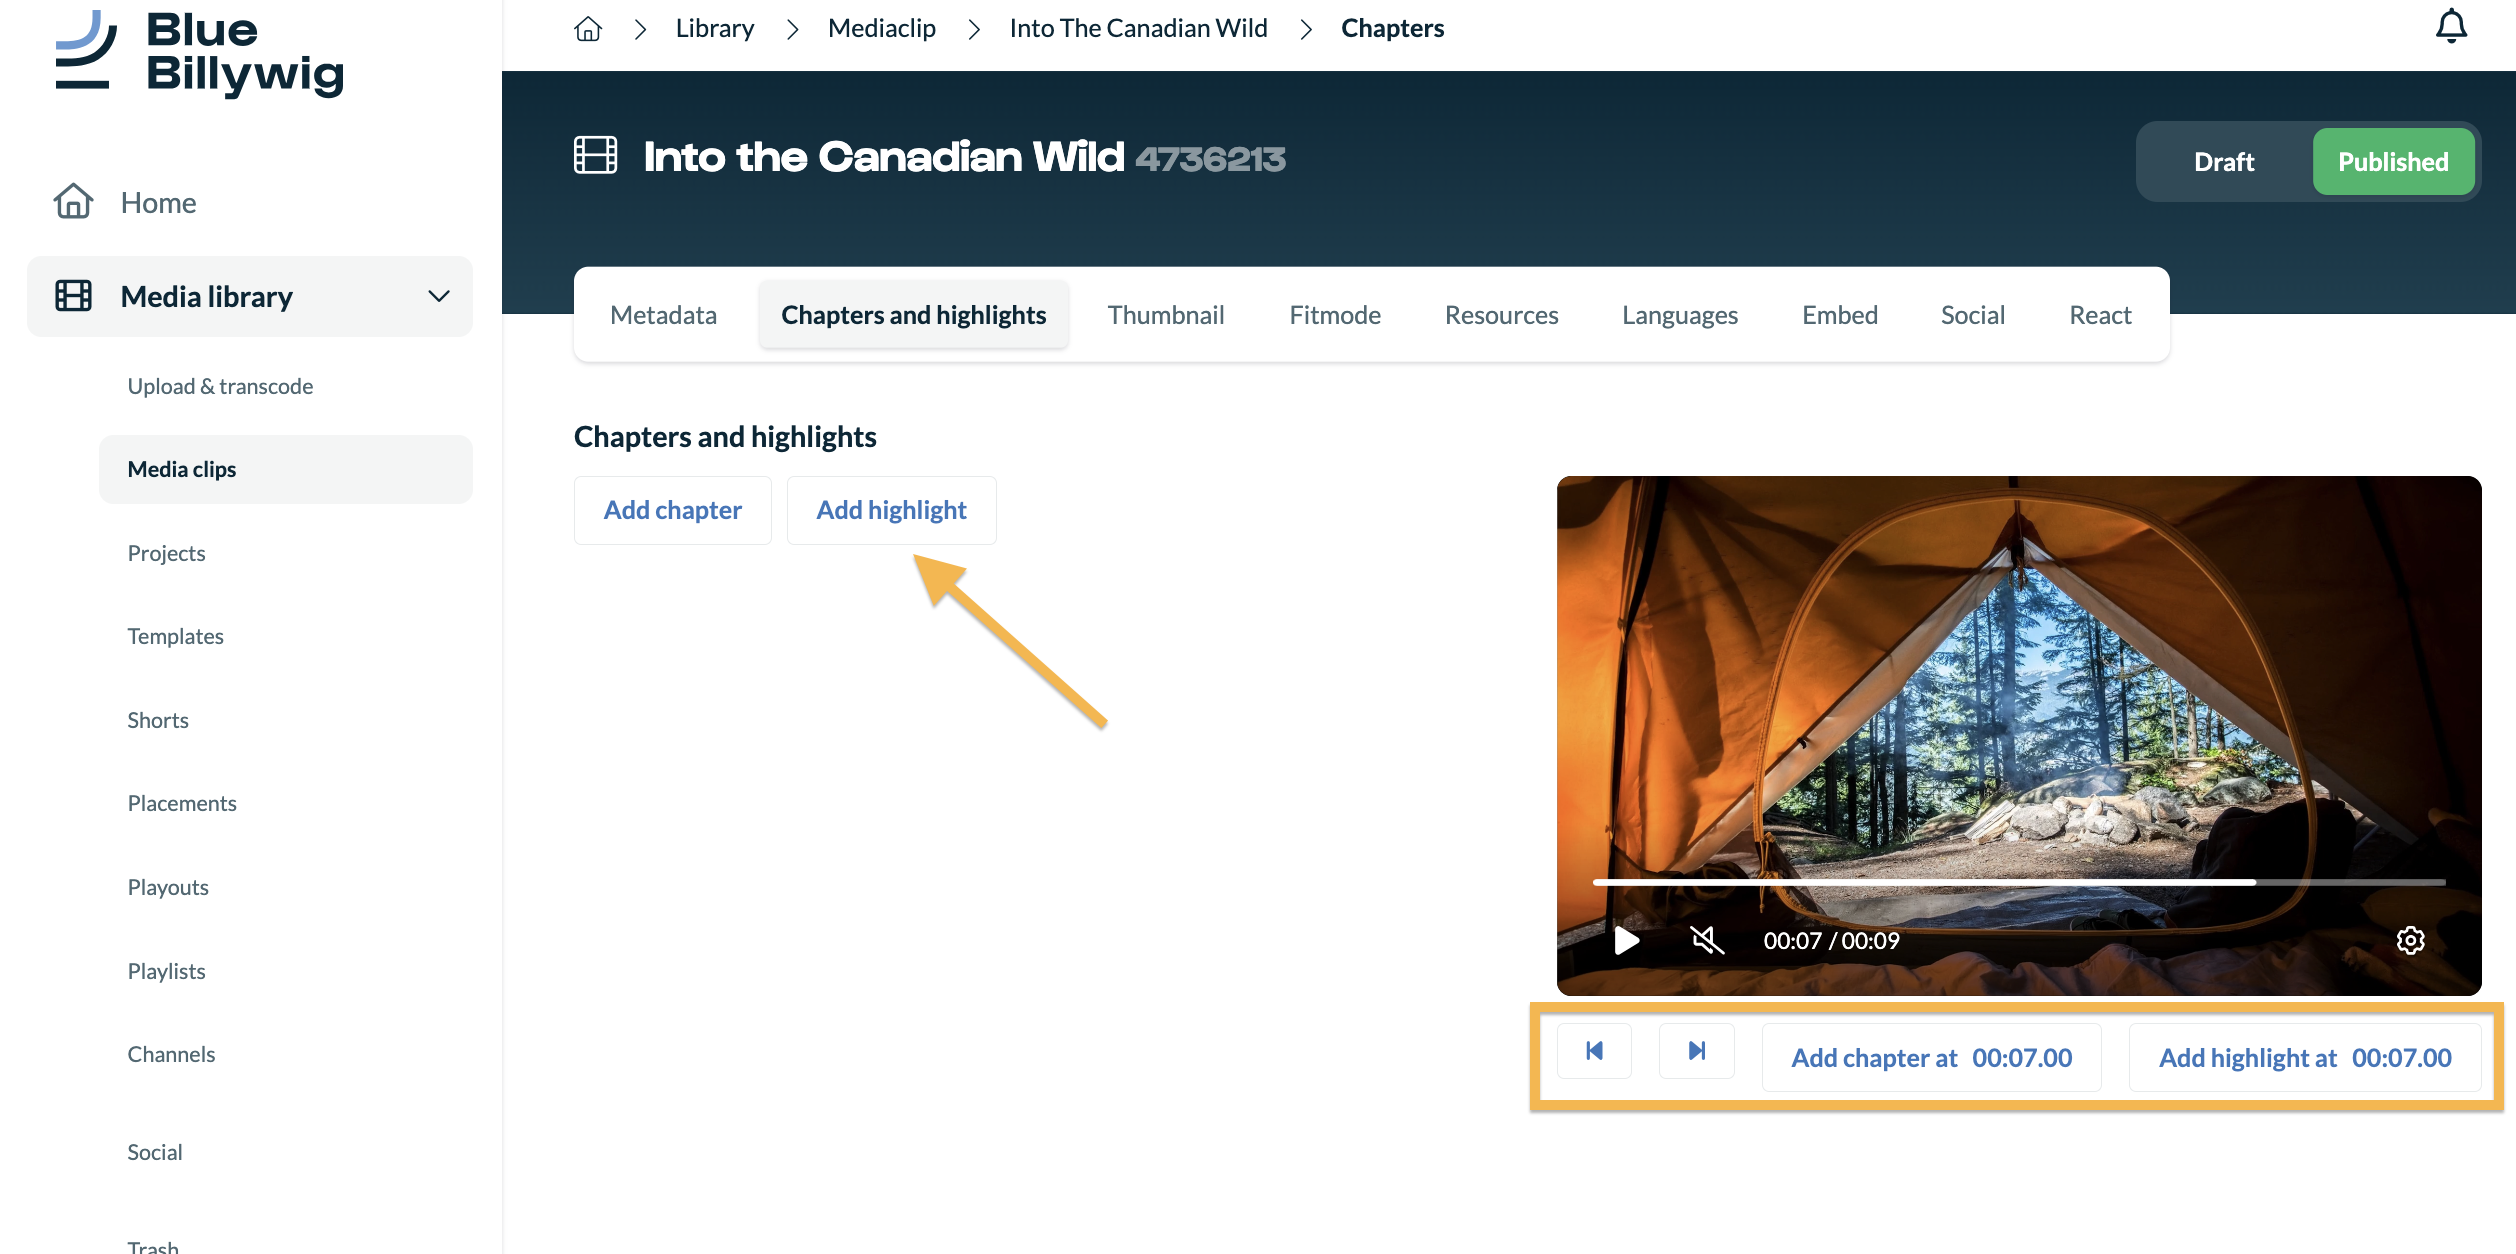The width and height of the screenshot is (2516, 1254).
Task: Switch the clip status to Draft
Action: 2224,162
